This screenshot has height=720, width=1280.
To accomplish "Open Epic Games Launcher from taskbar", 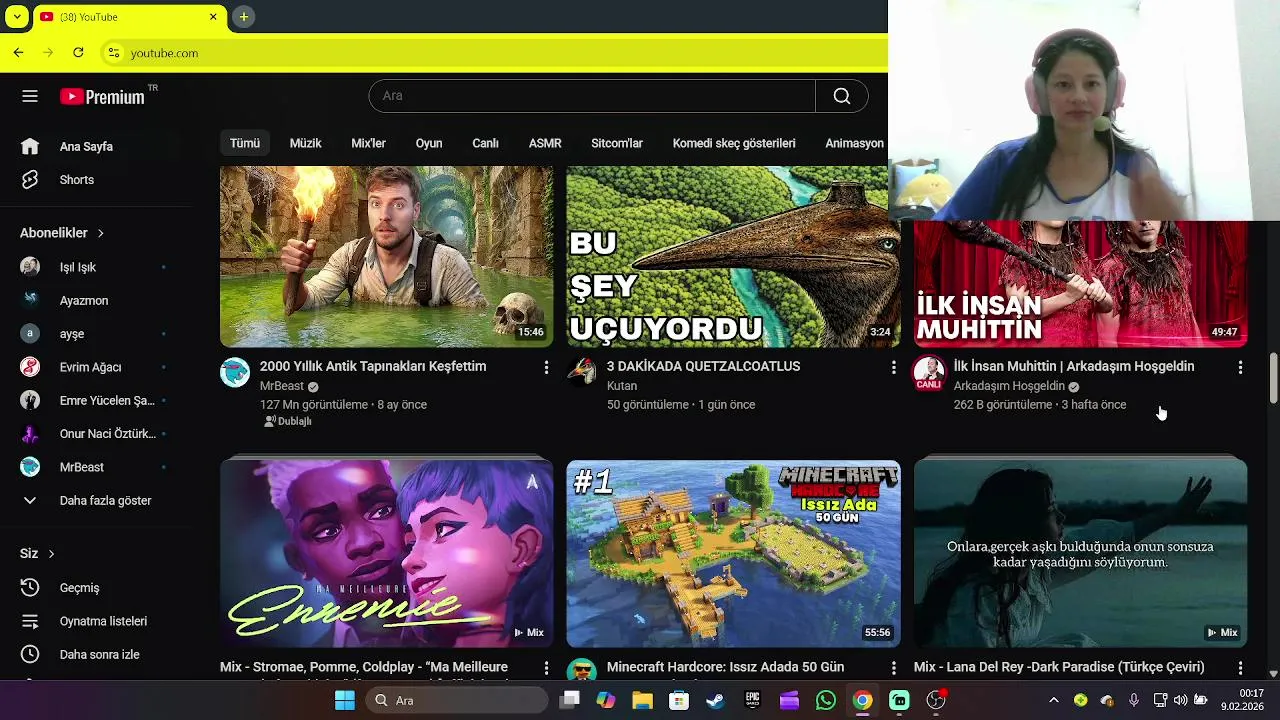I will [752, 700].
